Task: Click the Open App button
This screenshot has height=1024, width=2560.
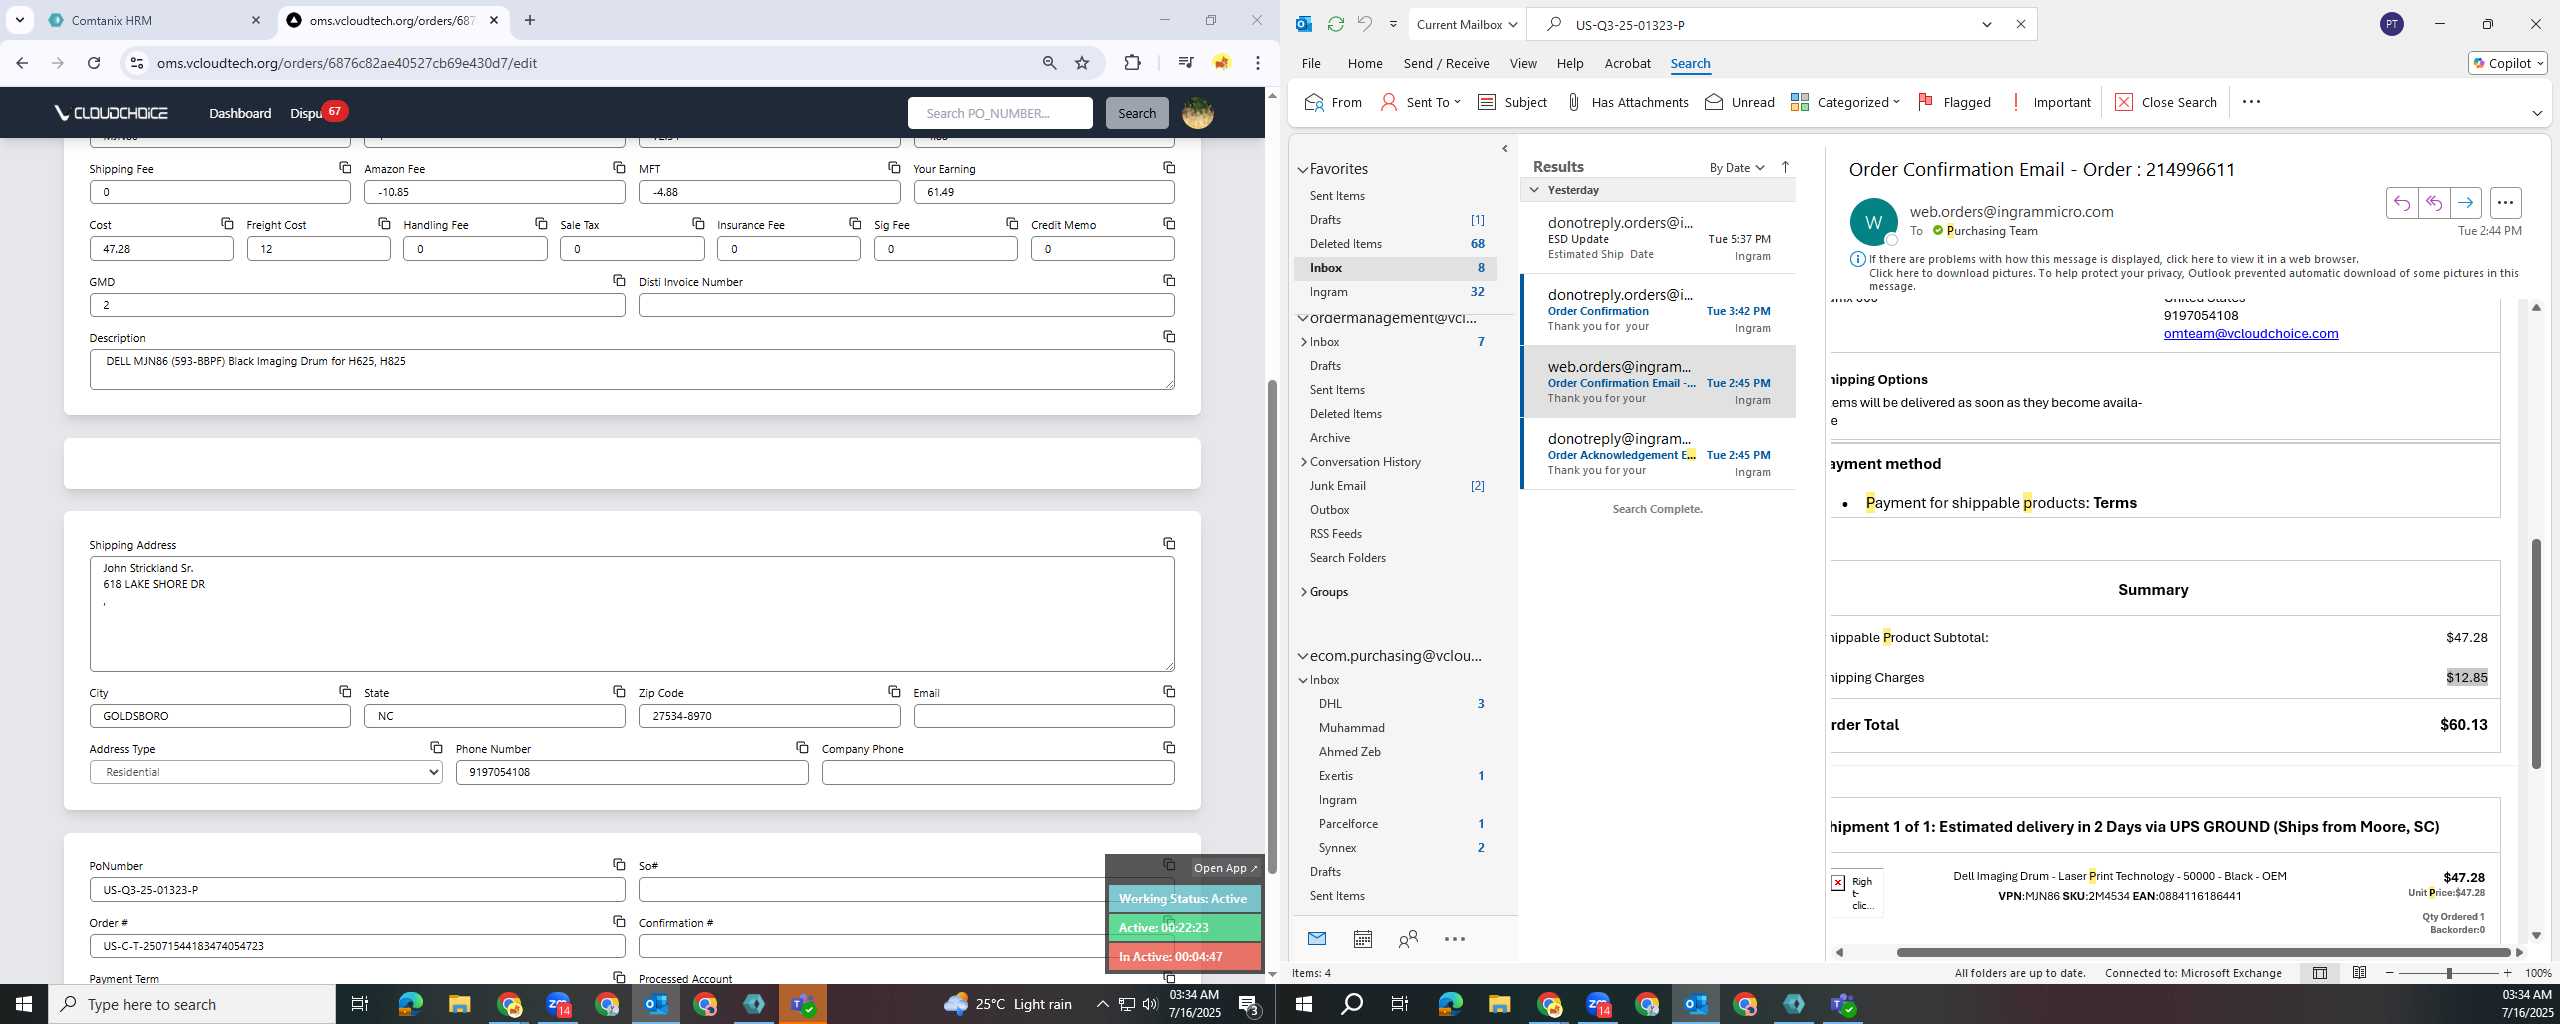Action: [1225, 868]
